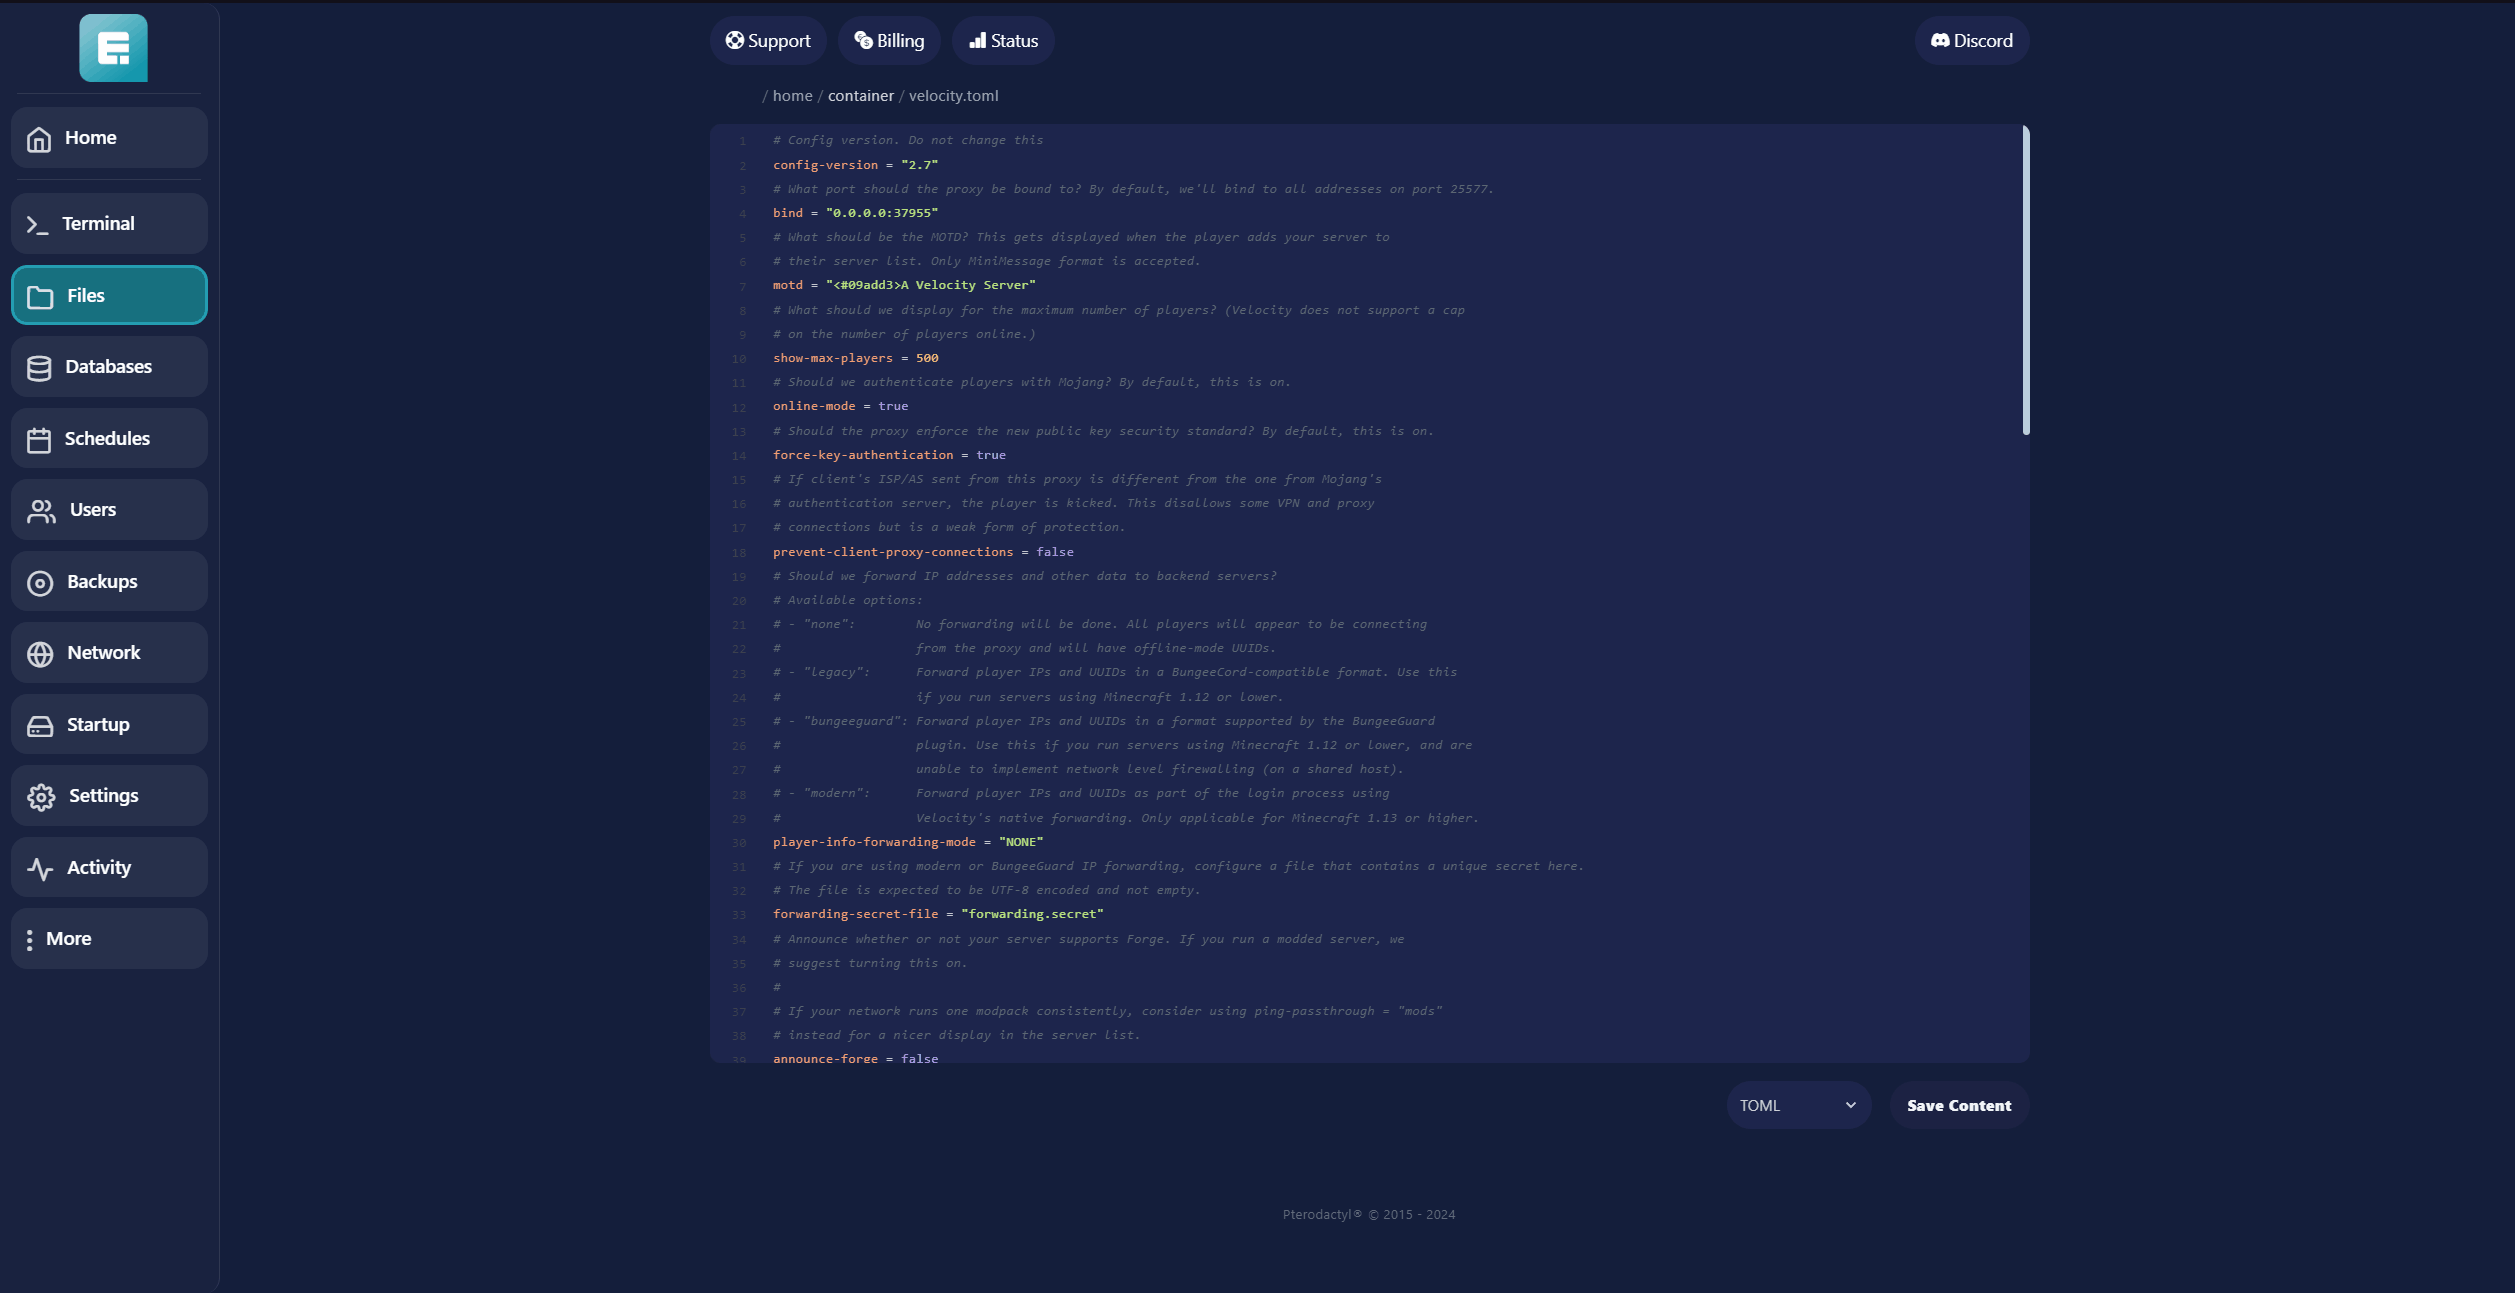Viewport: 2515px width, 1293px height.
Task: Open the Backups section
Action: click(x=109, y=582)
